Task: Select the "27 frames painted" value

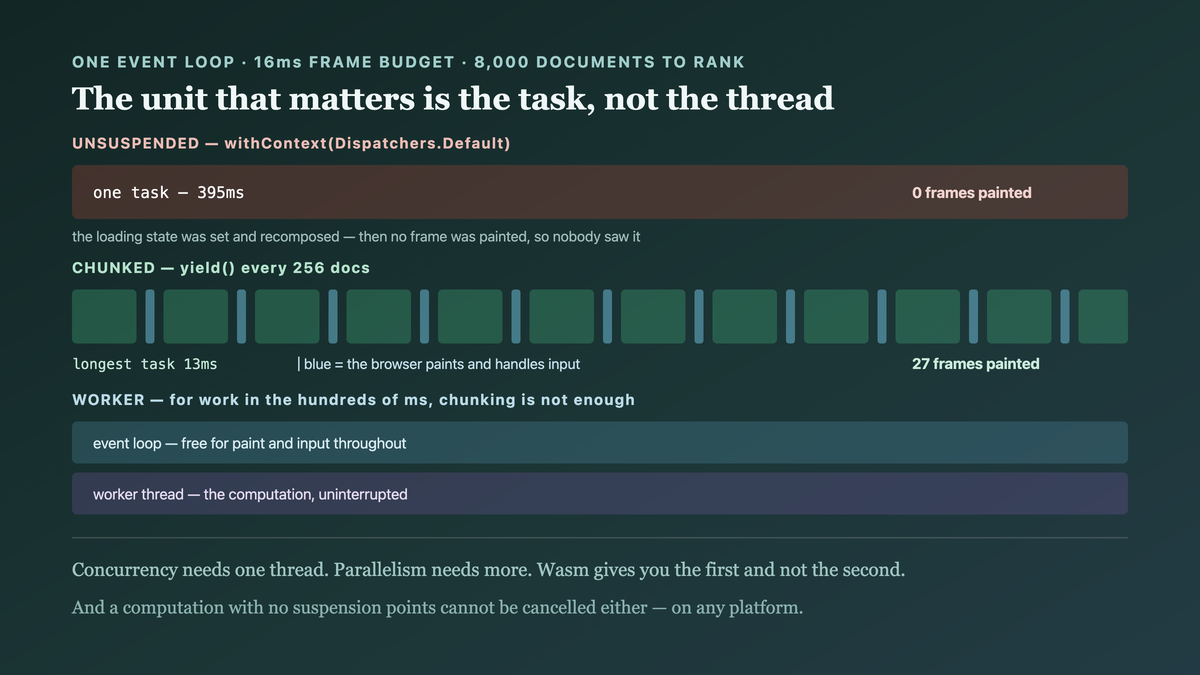Action: [x=975, y=364]
